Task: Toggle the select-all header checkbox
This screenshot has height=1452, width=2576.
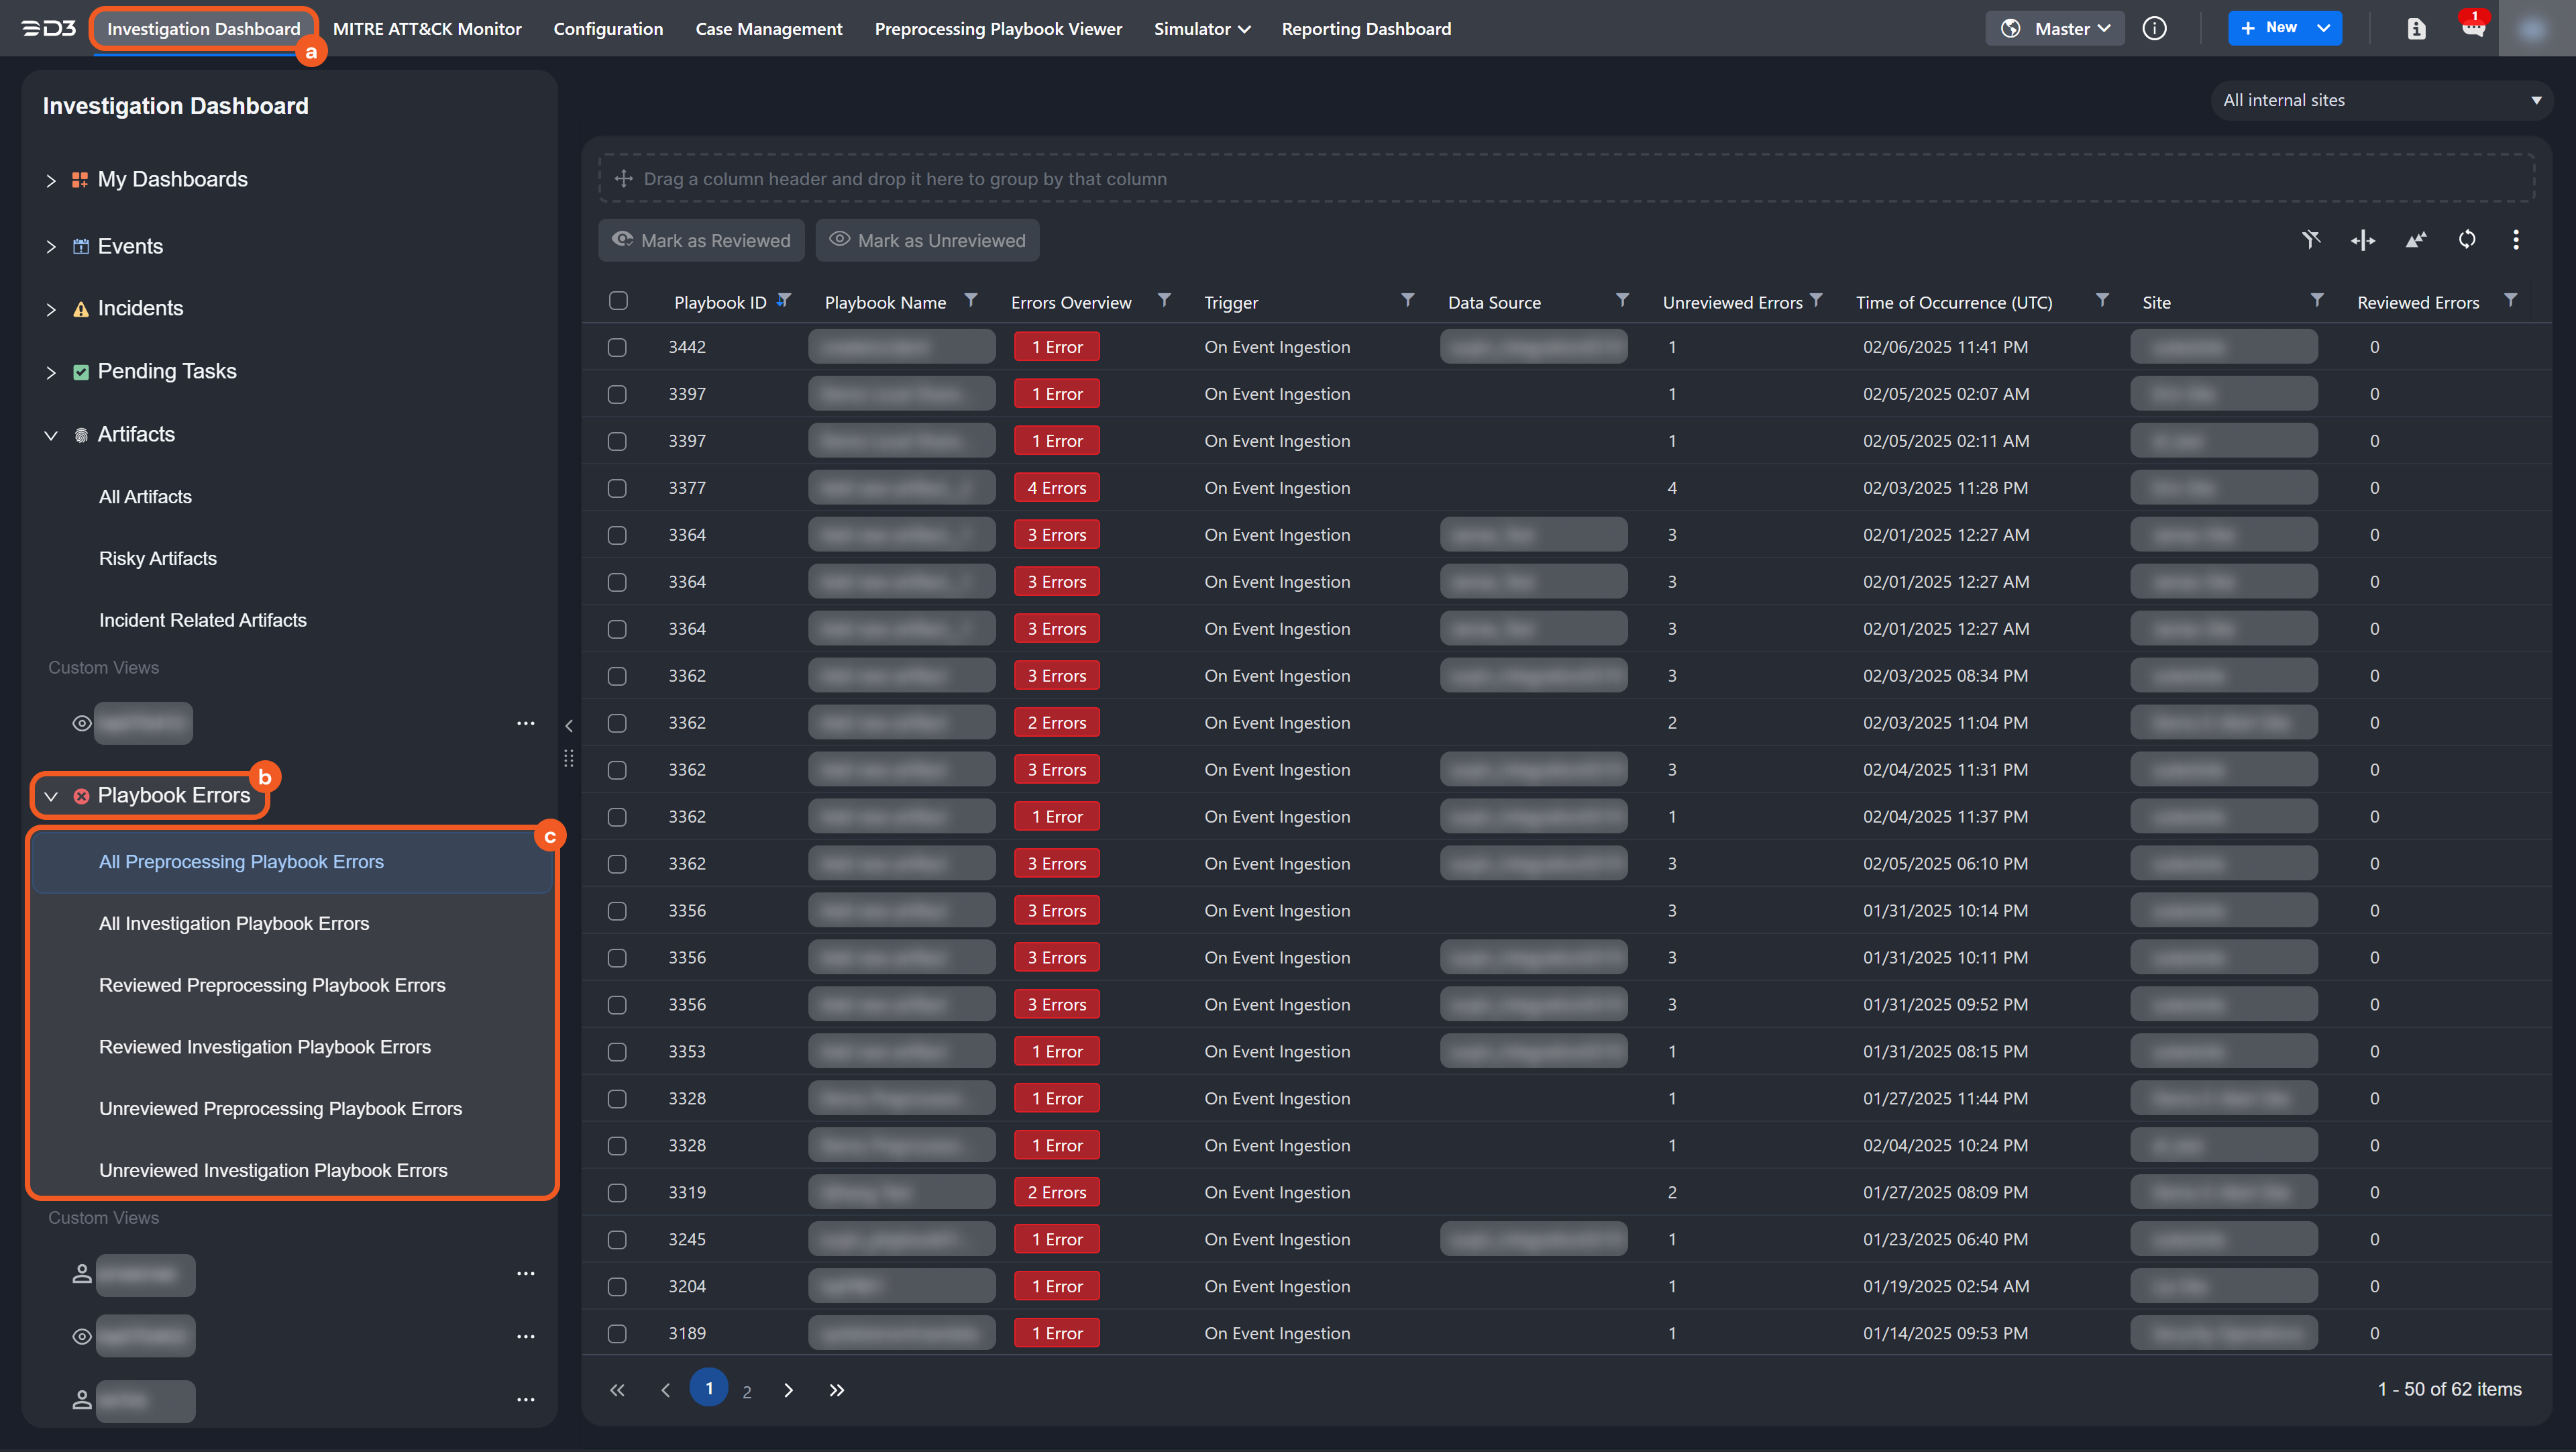Action: (x=618, y=301)
